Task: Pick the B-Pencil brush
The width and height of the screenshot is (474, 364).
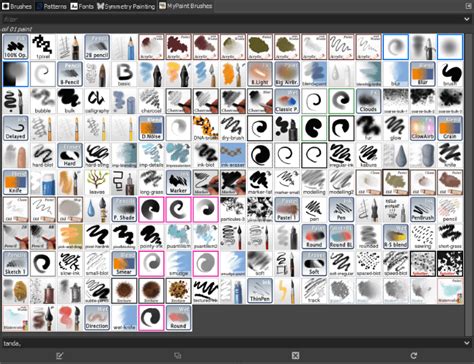Action: point(70,74)
